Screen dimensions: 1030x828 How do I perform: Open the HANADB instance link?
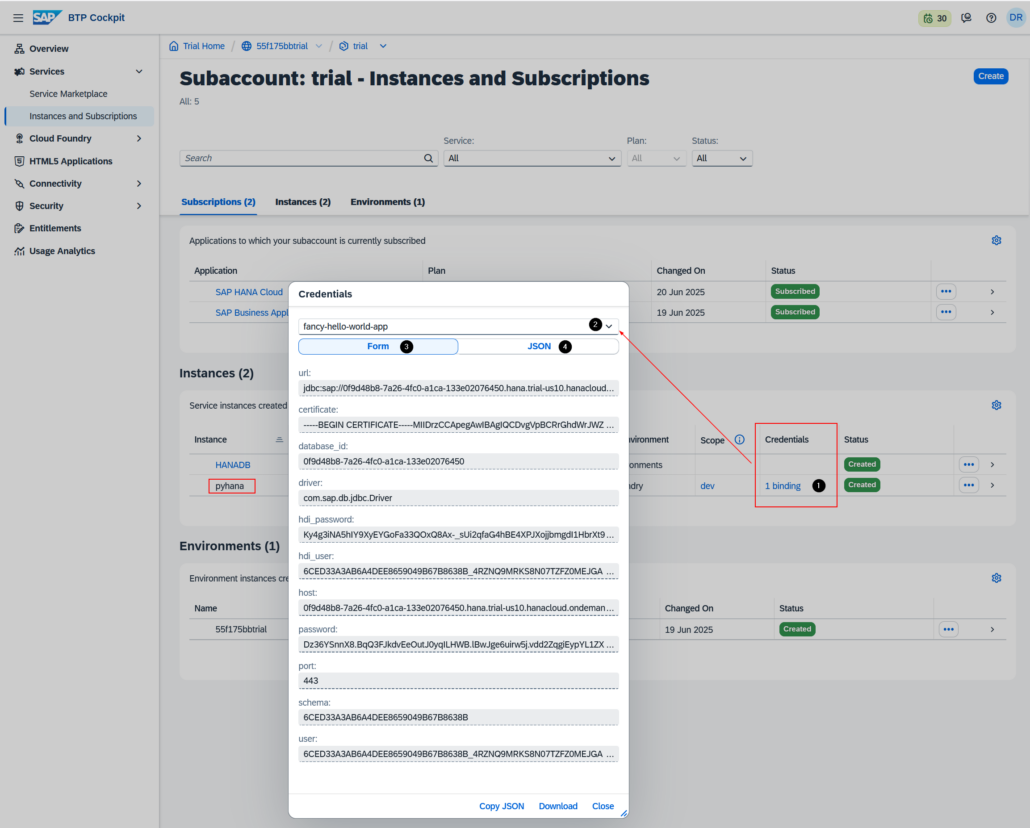tap(233, 465)
